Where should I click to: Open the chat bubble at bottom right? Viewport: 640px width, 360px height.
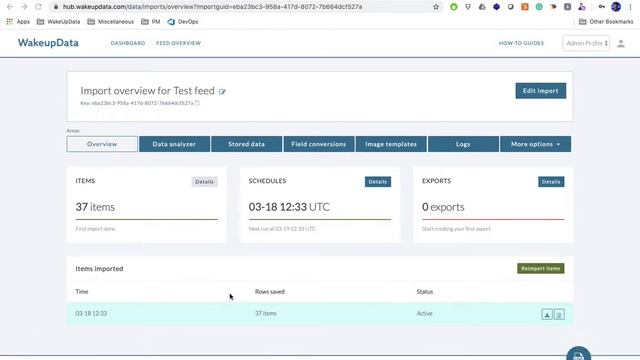pos(578,354)
